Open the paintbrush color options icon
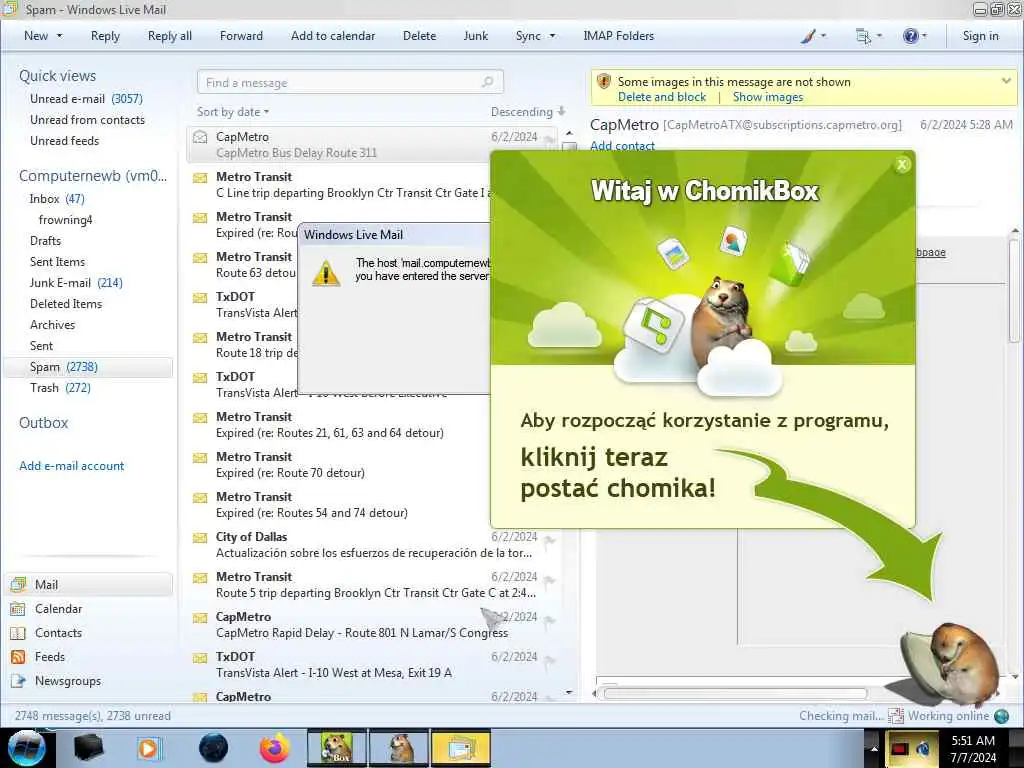Viewport: 1024px width, 768px height. coord(808,36)
